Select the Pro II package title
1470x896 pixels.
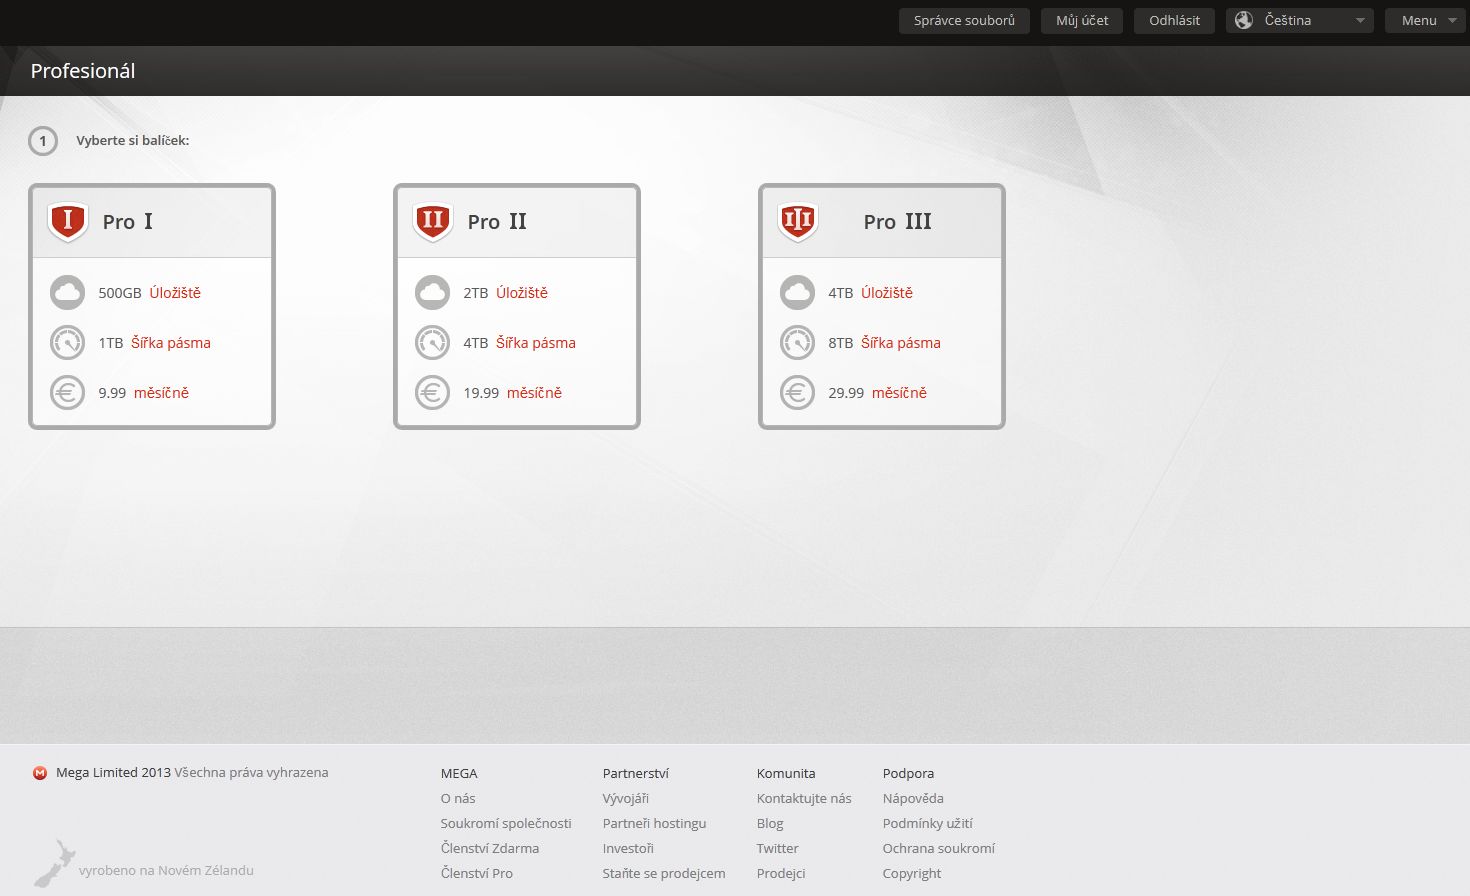pos(497,222)
